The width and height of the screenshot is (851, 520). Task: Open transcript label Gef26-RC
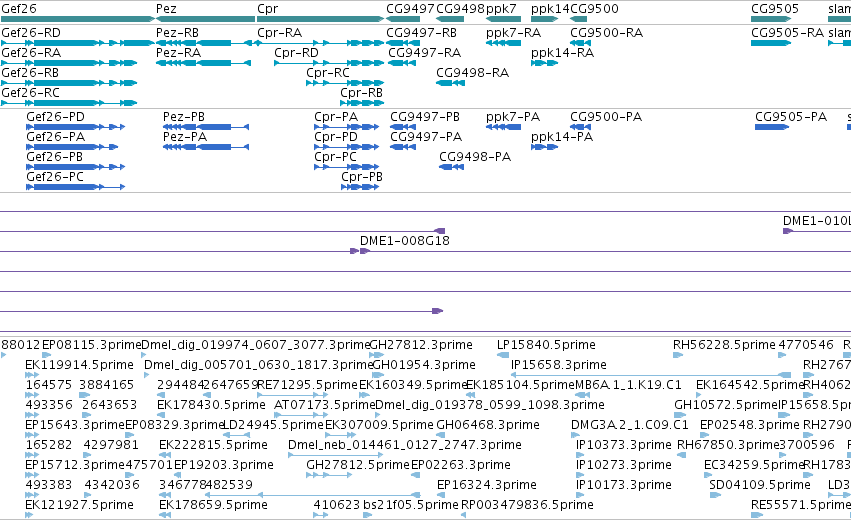click(x=30, y=93)
